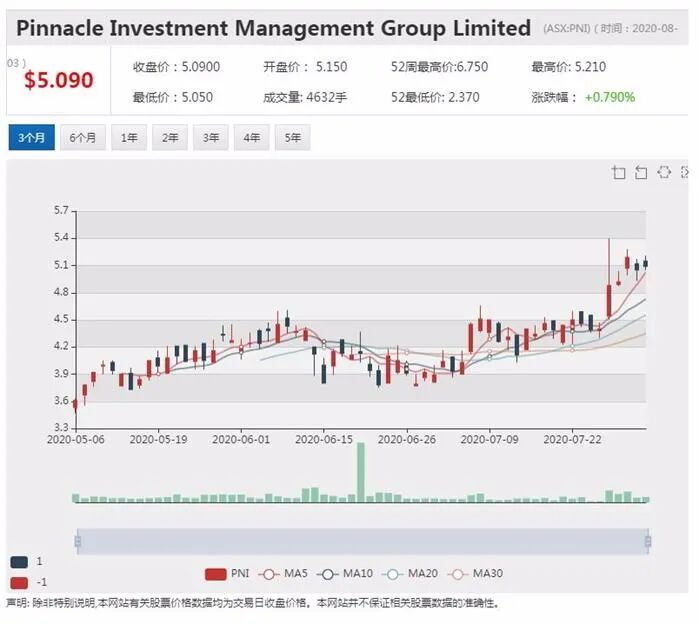699x624 pixels.
Task: Toggle the MA5 line legend
Action: coord(283,574)
